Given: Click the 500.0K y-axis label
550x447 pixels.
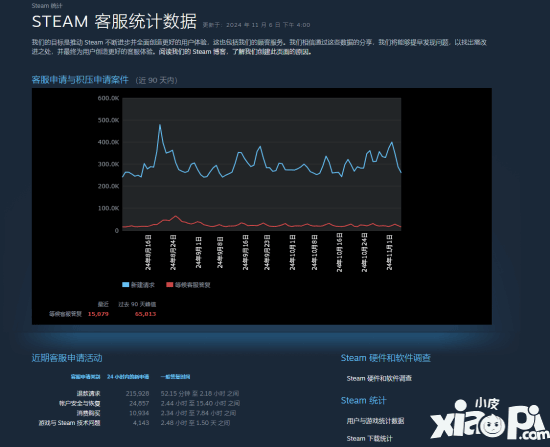Looking at the screenshot, I should pyautogui.click(x=108, y=120).
